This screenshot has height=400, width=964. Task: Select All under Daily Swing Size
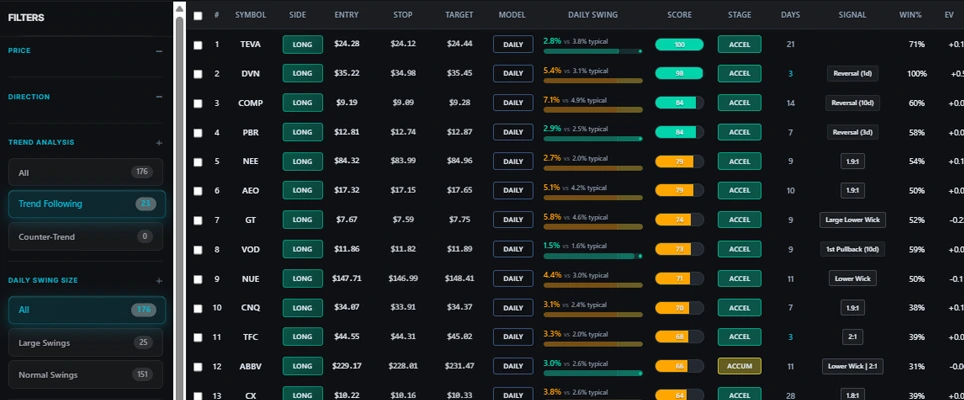pyautogui.click(x=87, y=310)
